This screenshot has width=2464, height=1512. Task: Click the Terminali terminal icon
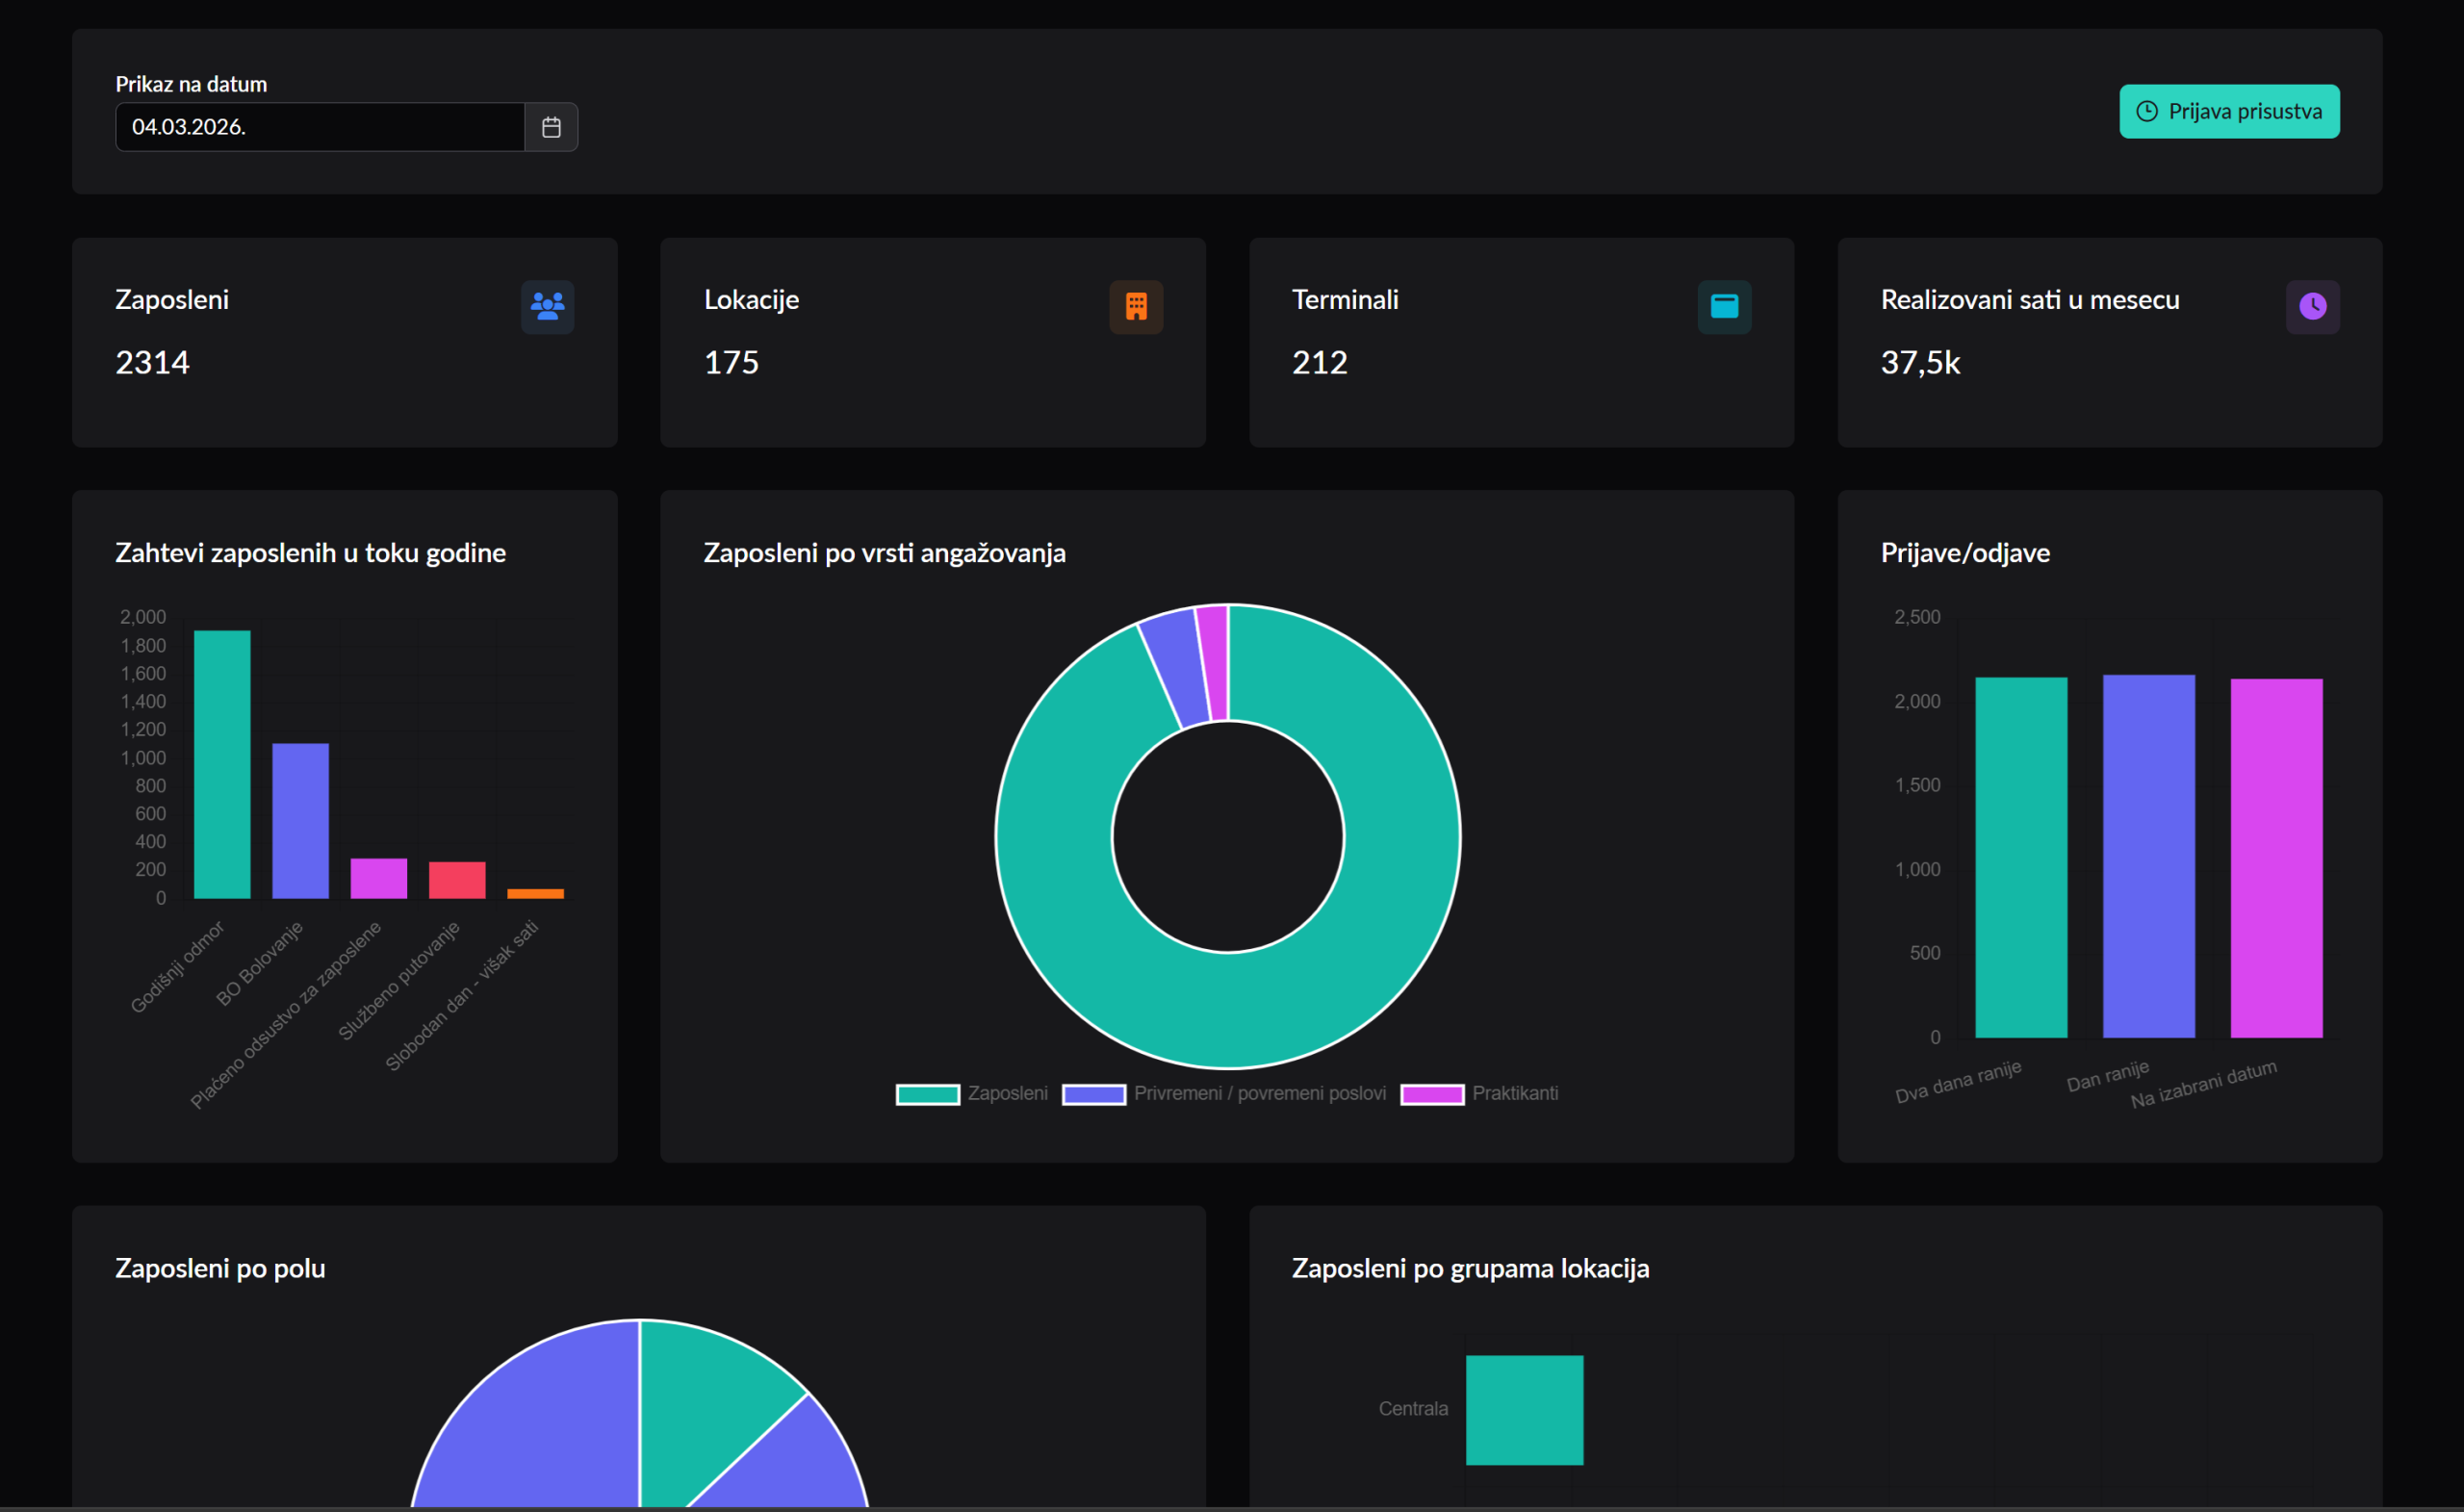(x=1724, y=306)
